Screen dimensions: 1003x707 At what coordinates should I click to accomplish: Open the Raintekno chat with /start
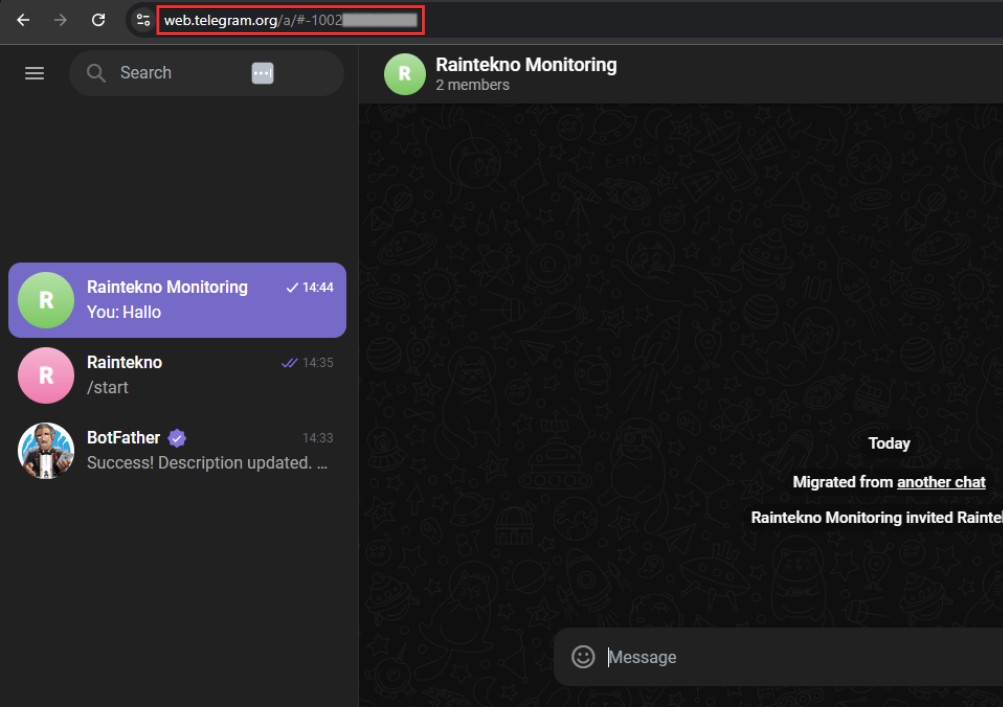coord(200,375)
